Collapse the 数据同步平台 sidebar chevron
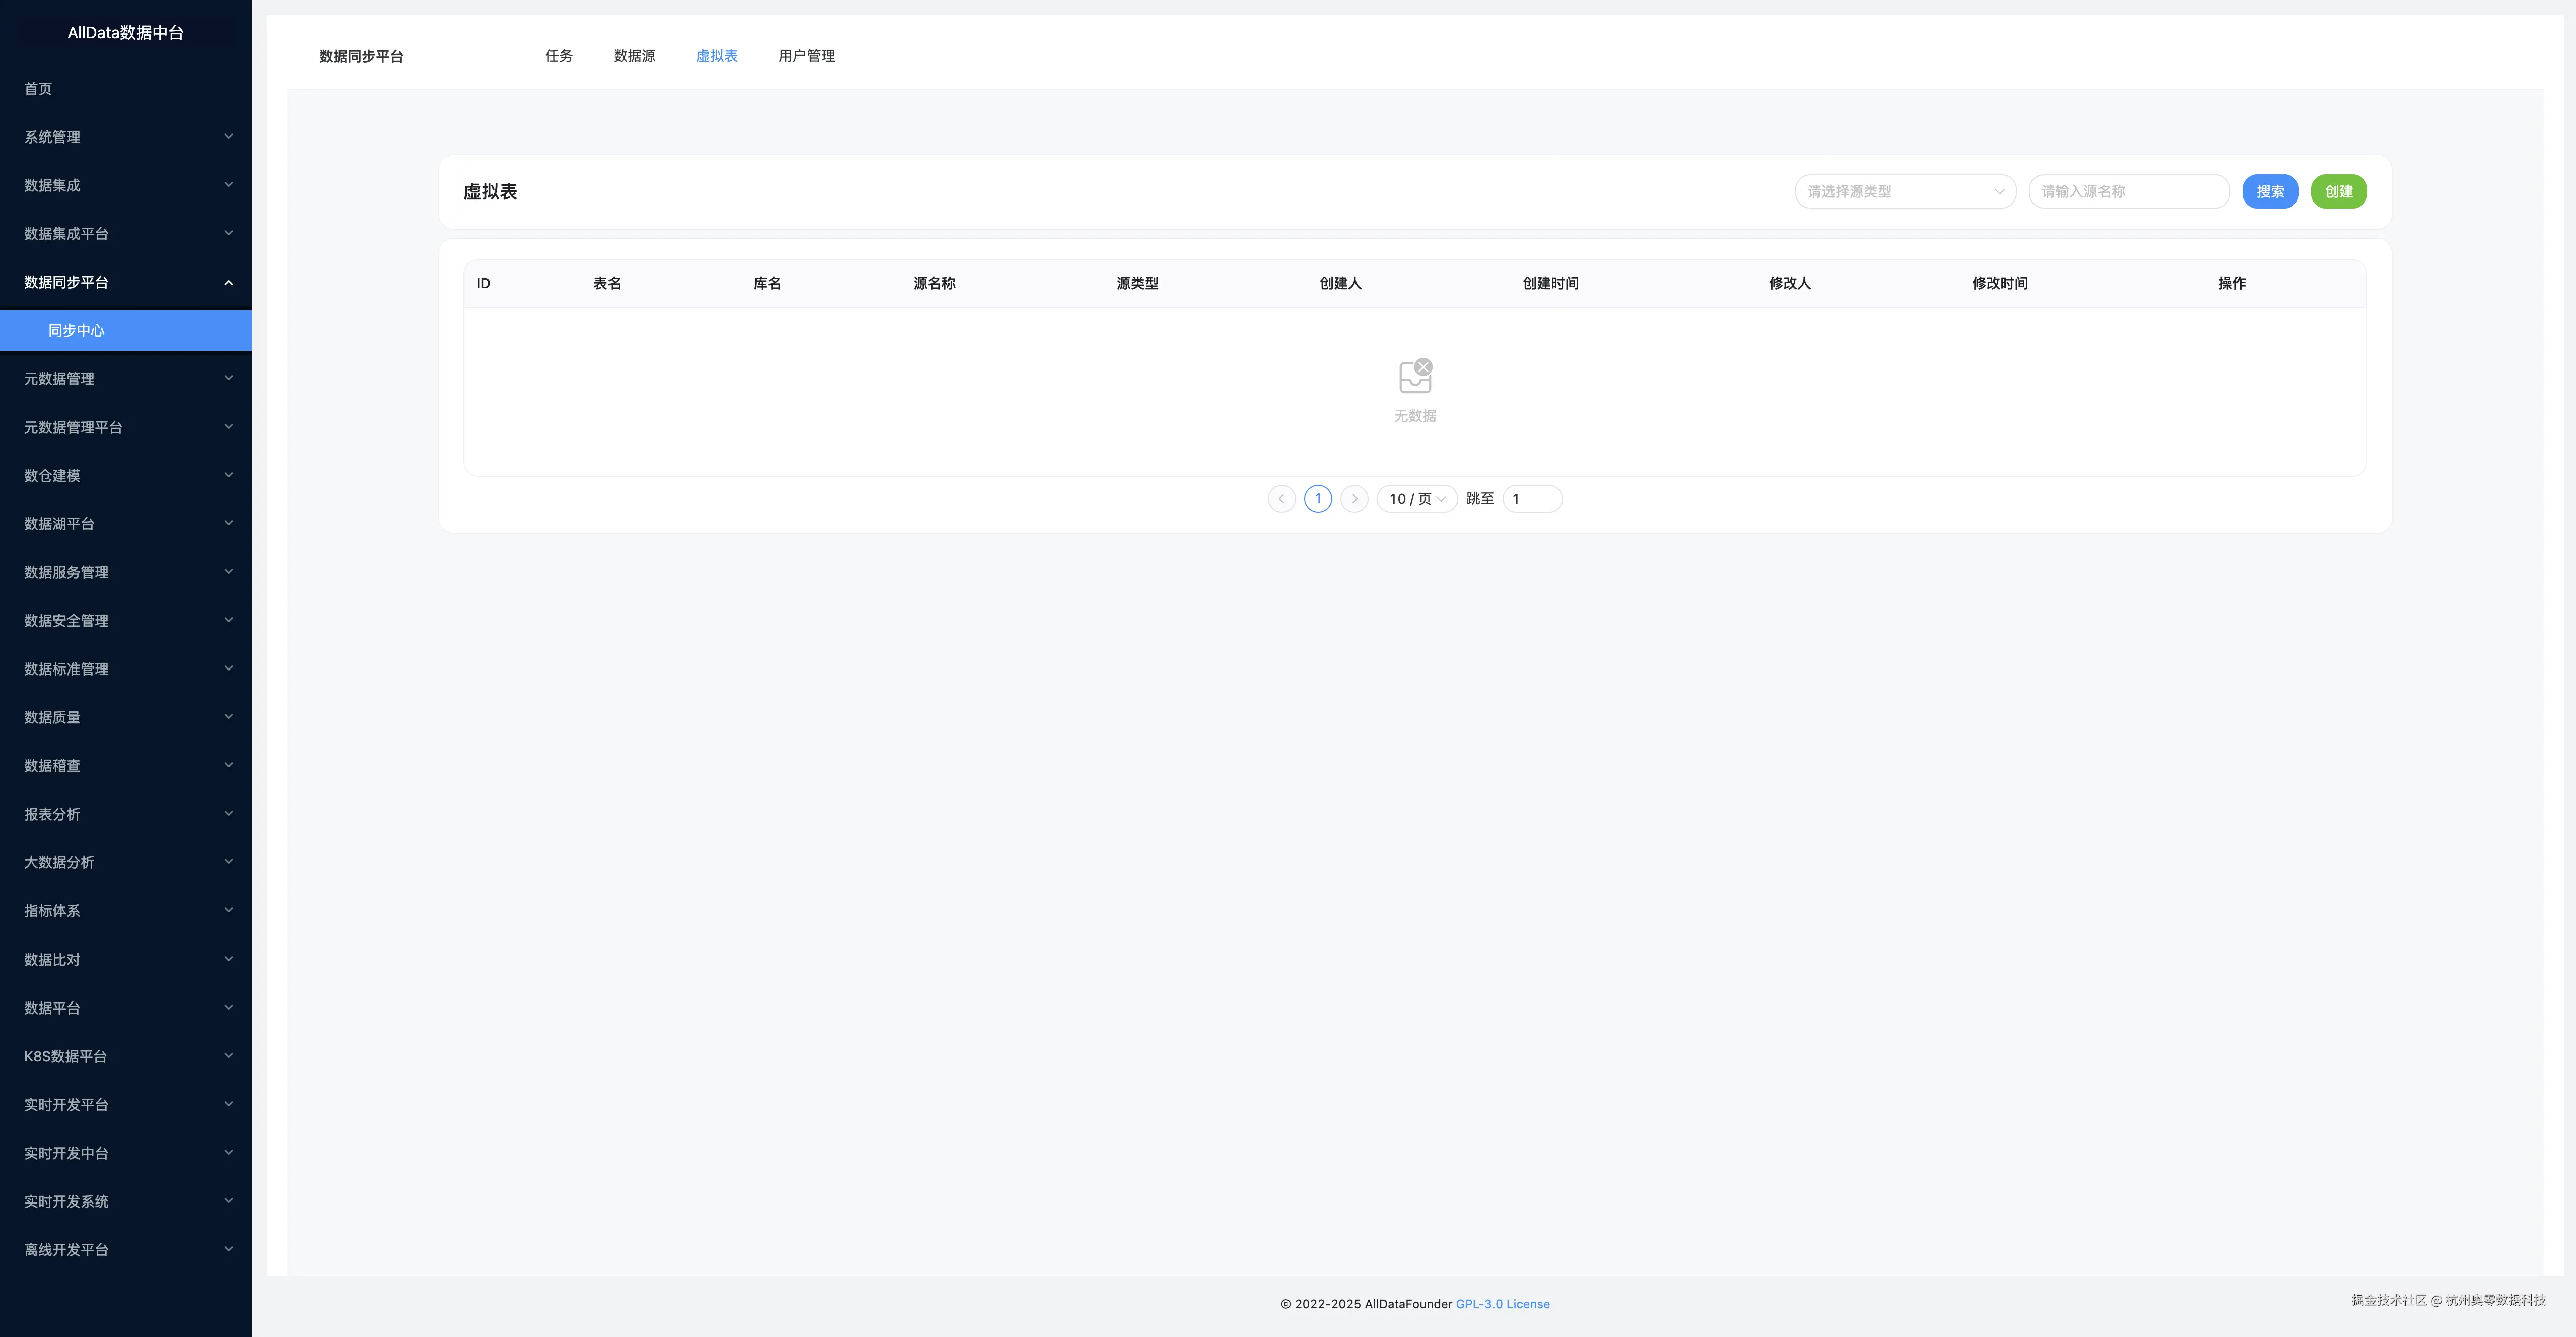The image size is (2576, 1337). (x=228, y=283)
